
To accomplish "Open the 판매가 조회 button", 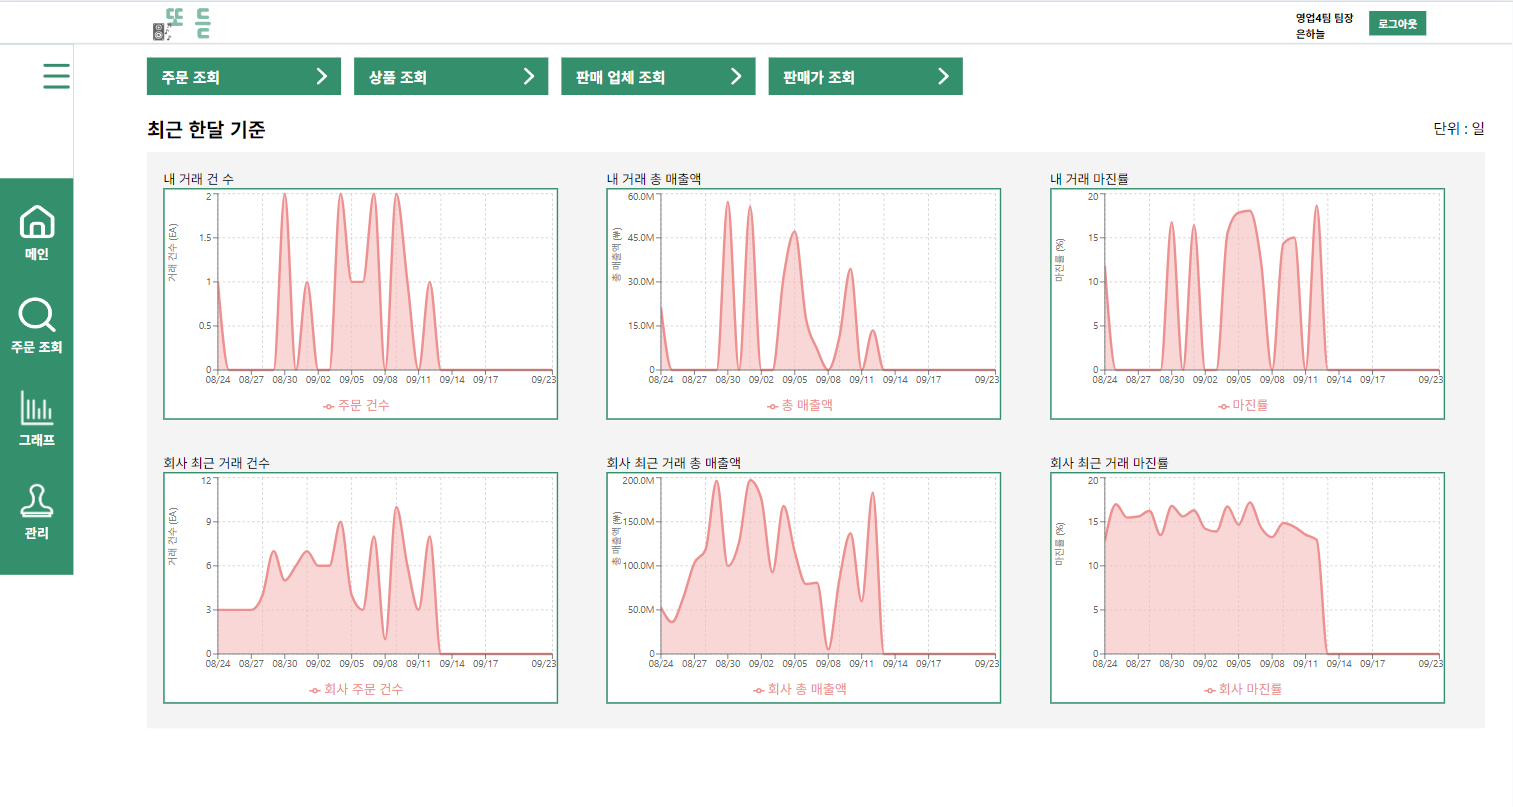I will coord(865,77).
